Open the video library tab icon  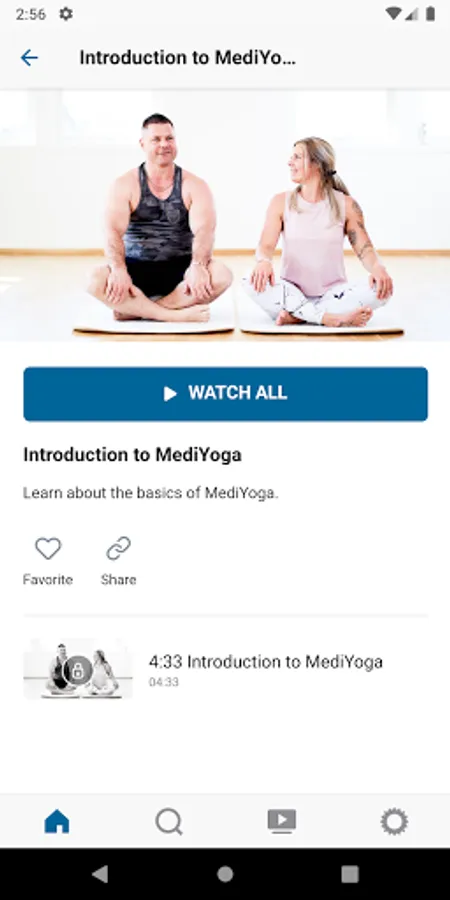pos(282,821)
